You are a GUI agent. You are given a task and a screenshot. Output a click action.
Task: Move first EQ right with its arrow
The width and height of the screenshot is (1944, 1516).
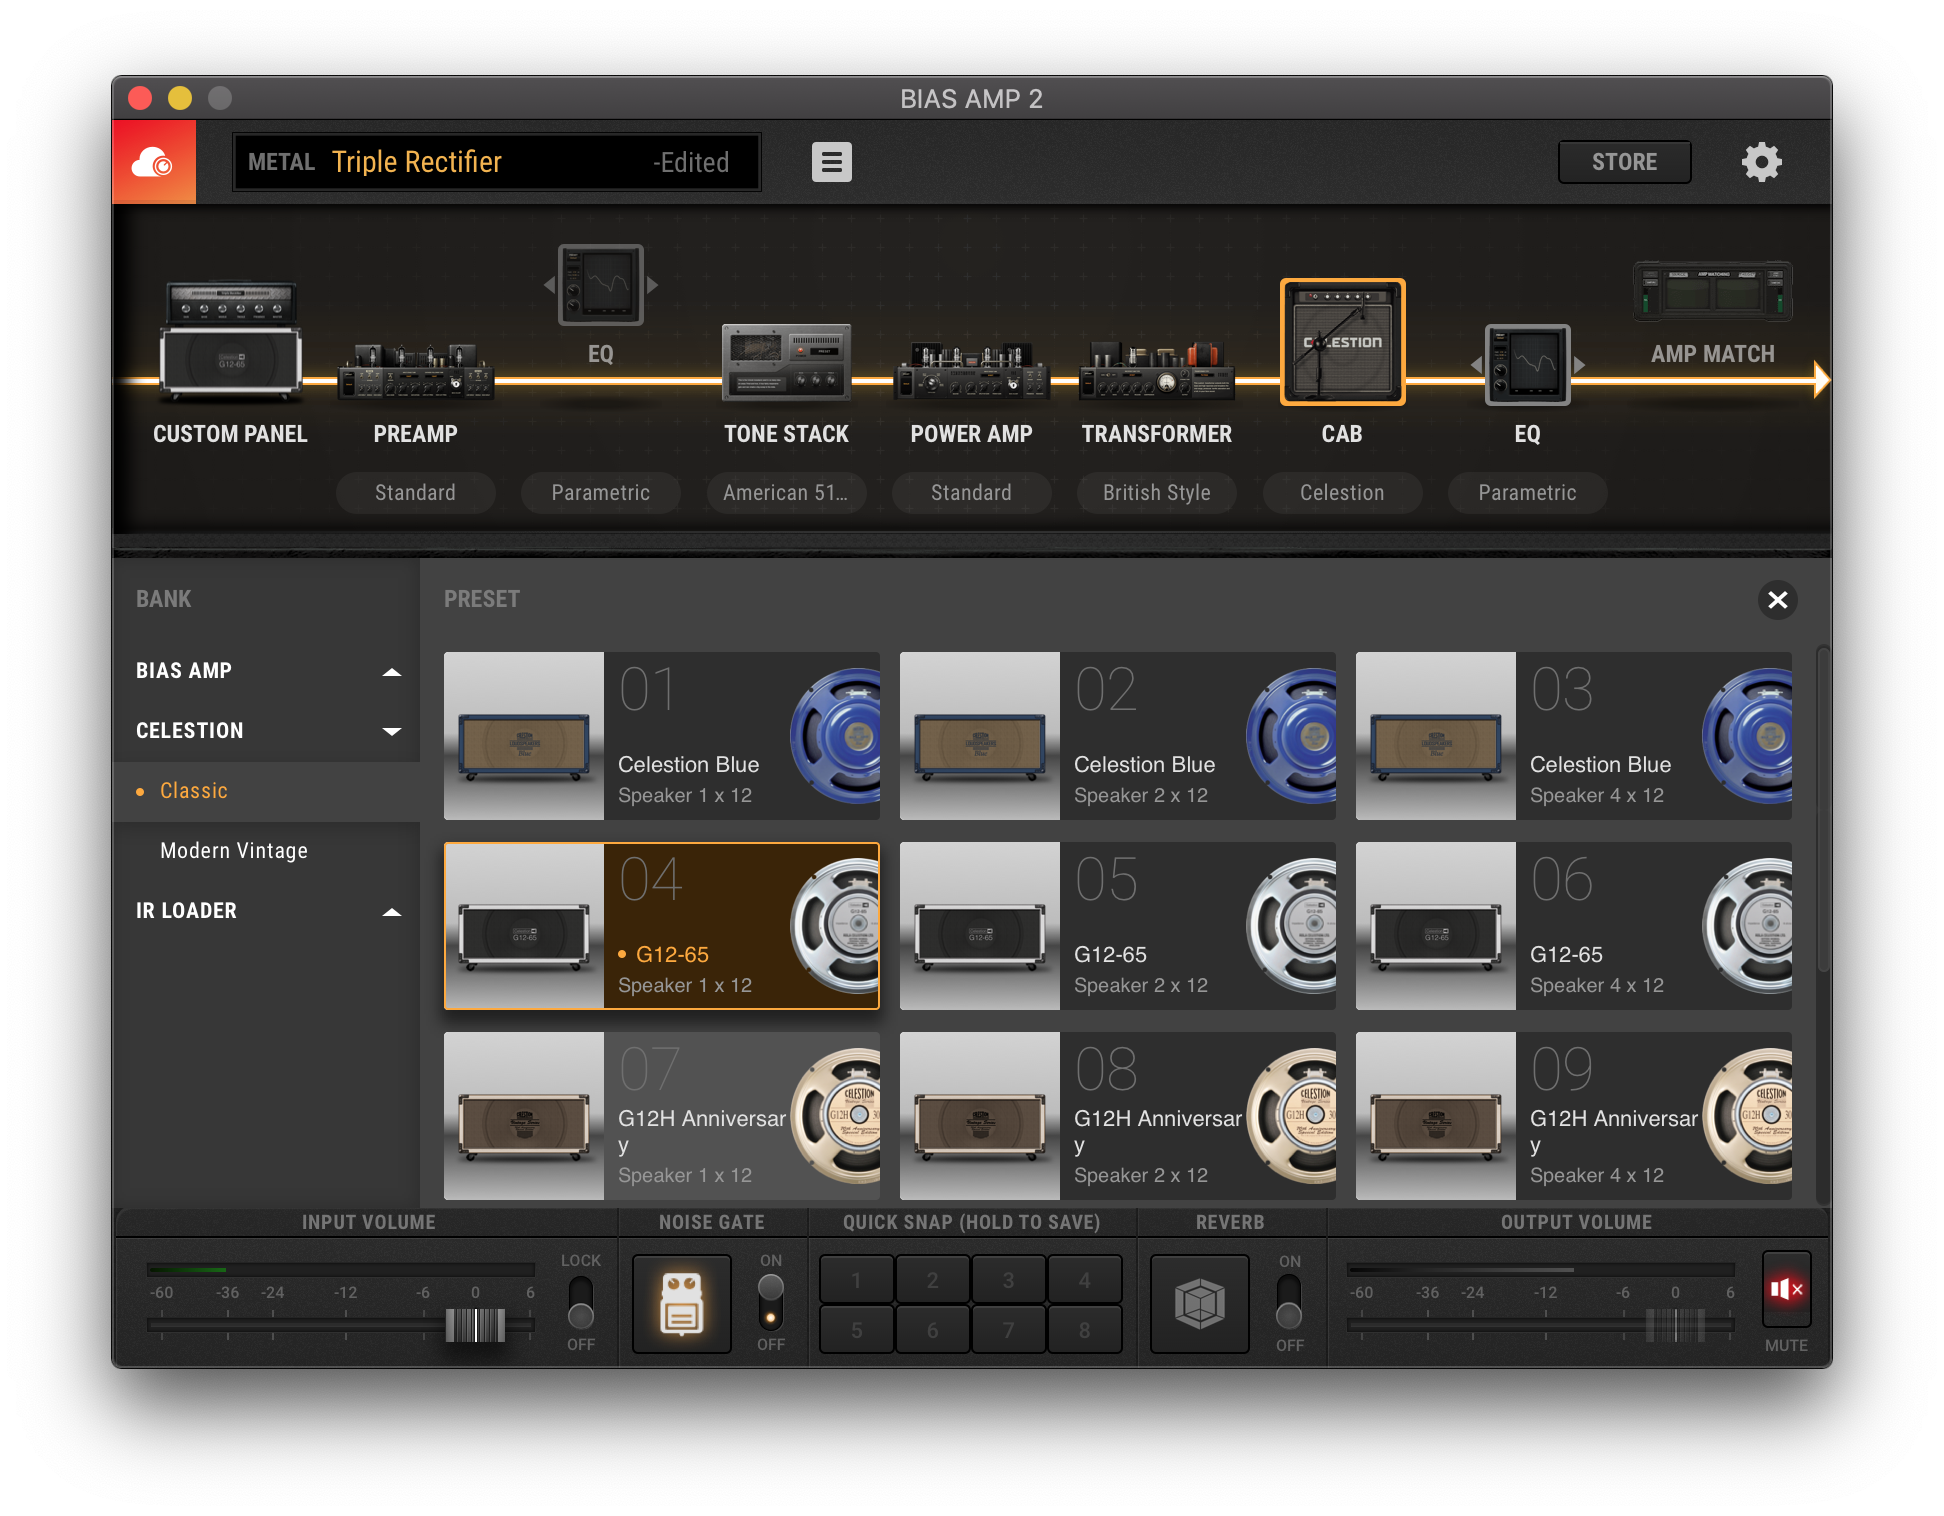[652, 285]
